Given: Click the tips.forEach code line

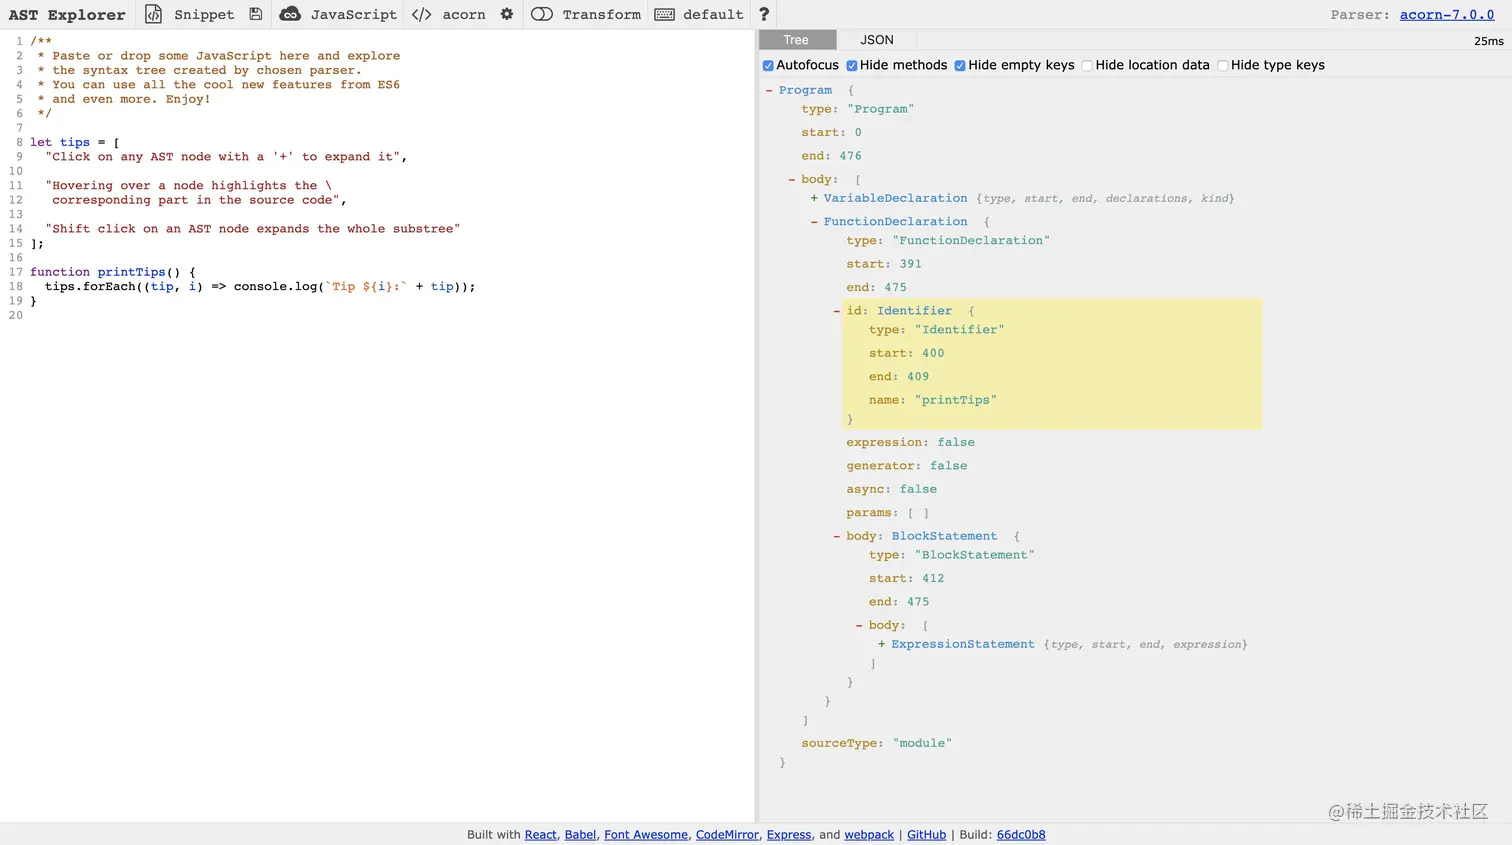Looking at the screenshot, I should click(x=260, y=286).
